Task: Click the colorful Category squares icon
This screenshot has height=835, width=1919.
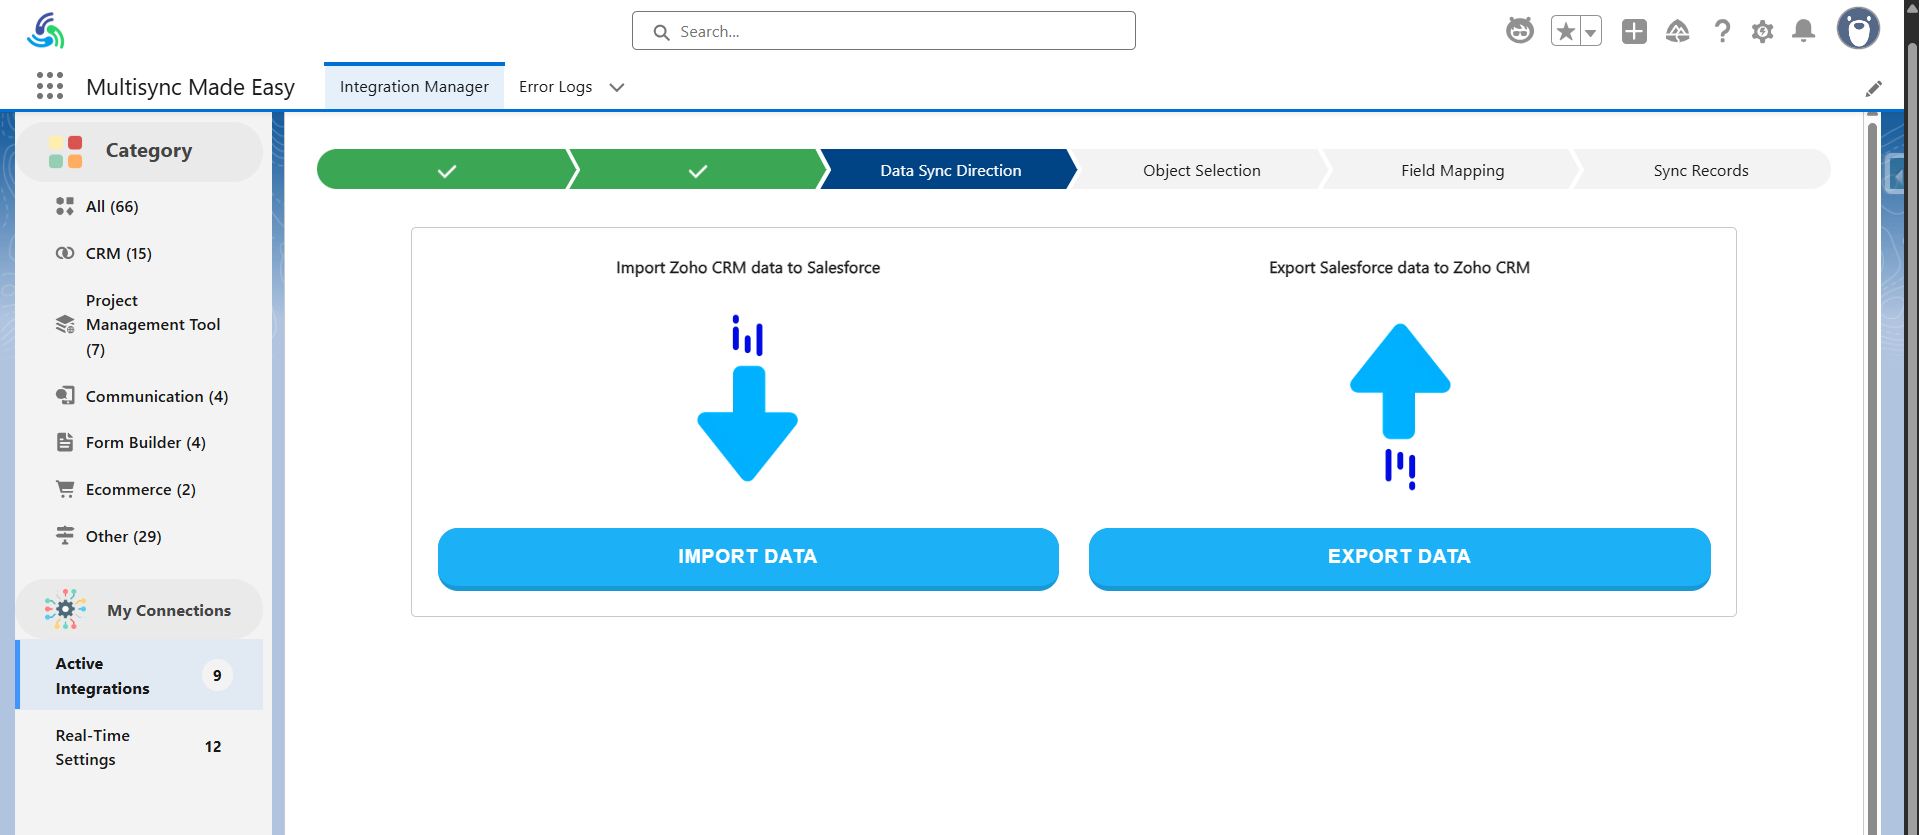Action: [x=66, y=151]
